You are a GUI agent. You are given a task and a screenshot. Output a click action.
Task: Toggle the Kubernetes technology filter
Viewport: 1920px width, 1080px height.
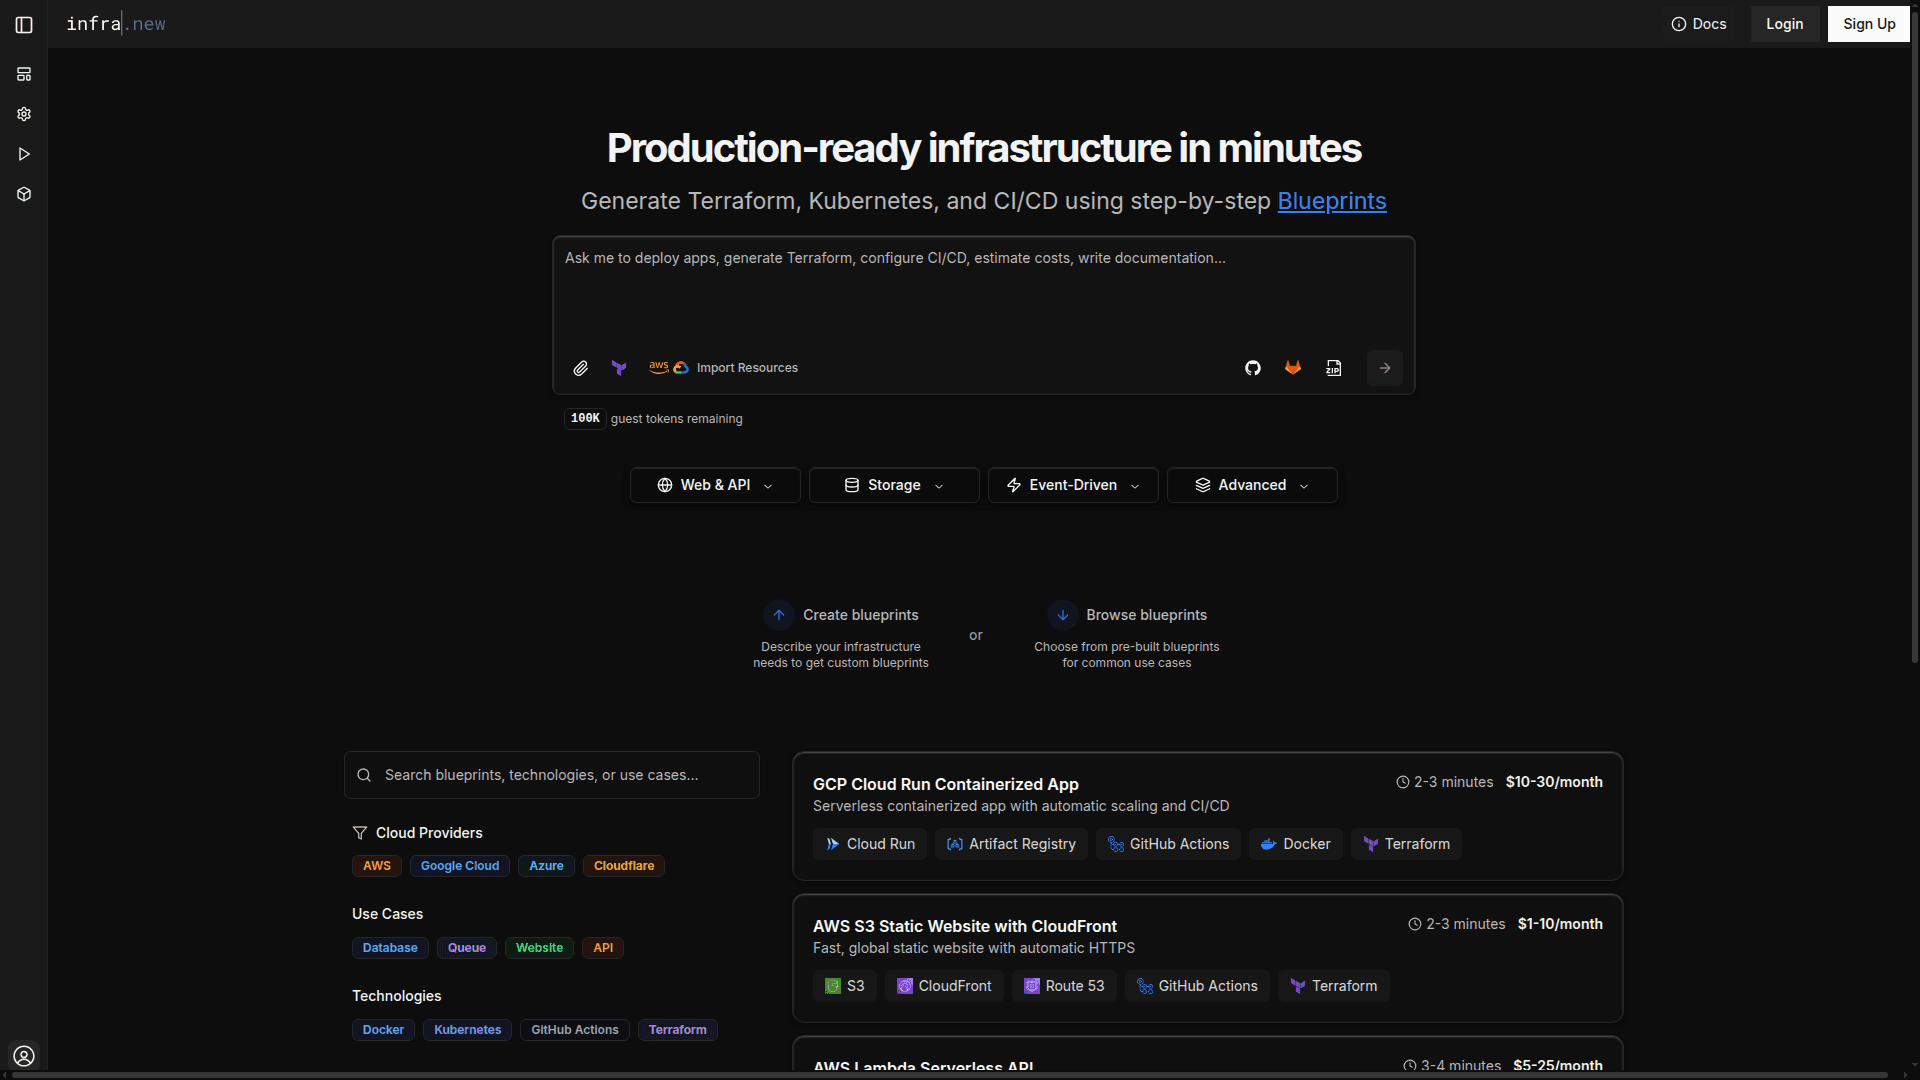tap(467, 1030)
